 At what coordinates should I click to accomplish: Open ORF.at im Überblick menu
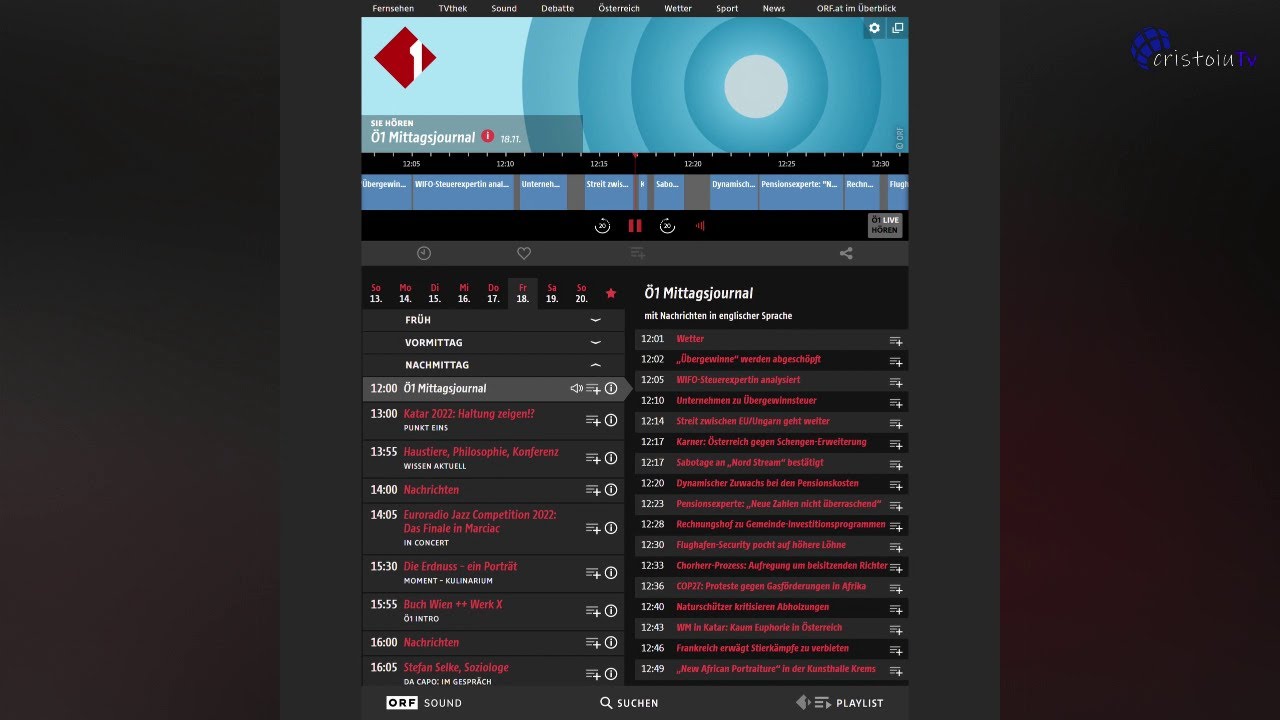(856, 8)
